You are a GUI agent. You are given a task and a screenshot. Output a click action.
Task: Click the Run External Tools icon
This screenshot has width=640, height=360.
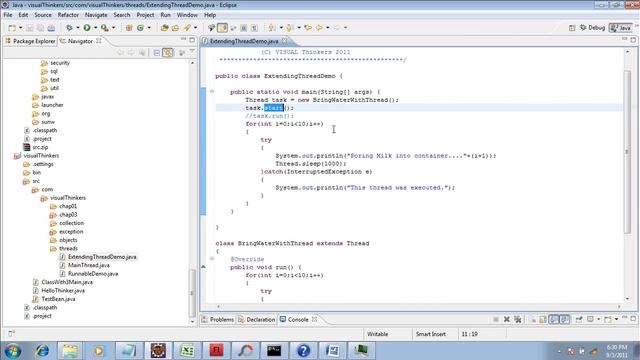105,28
